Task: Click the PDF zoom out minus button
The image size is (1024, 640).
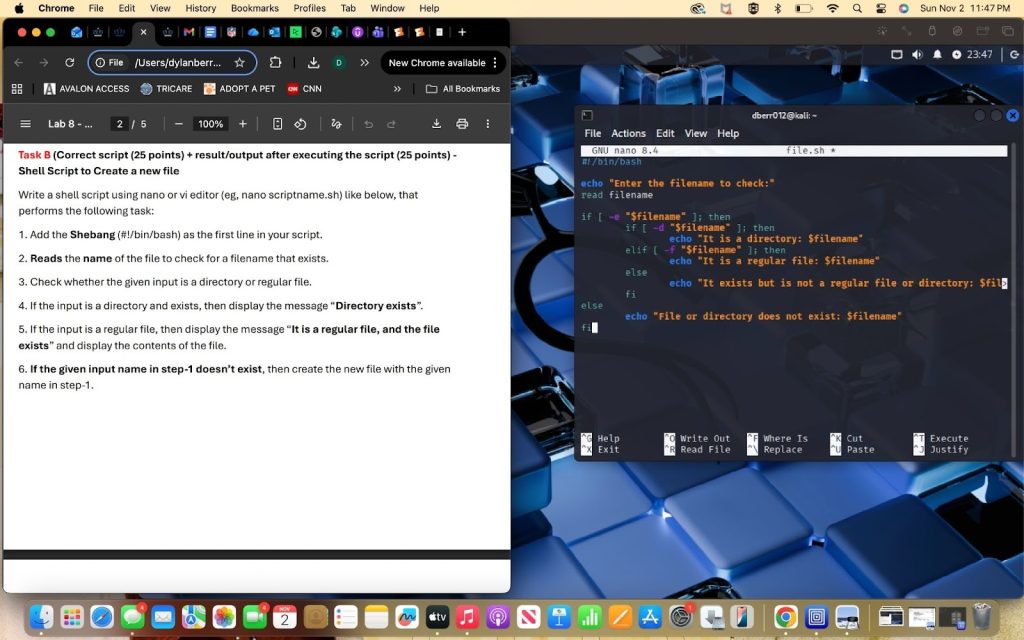Action: click(178, 124)
